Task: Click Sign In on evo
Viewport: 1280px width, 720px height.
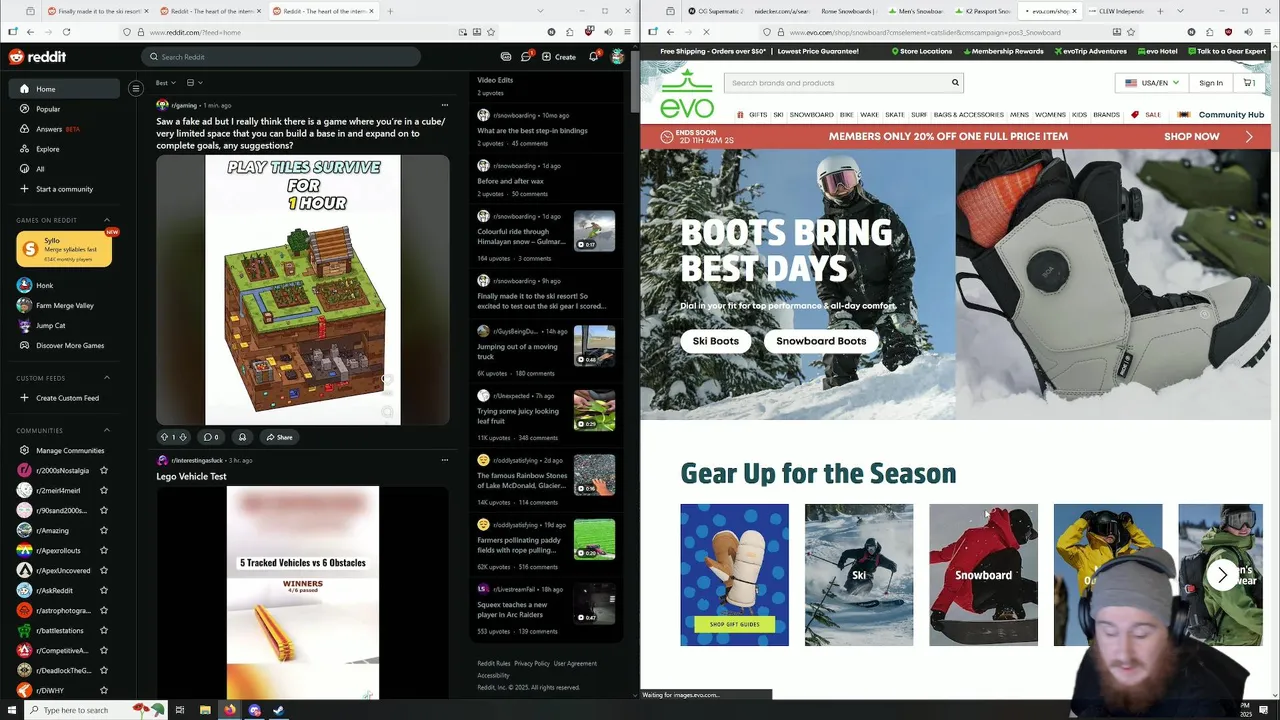Action: tap(1211, 83)
